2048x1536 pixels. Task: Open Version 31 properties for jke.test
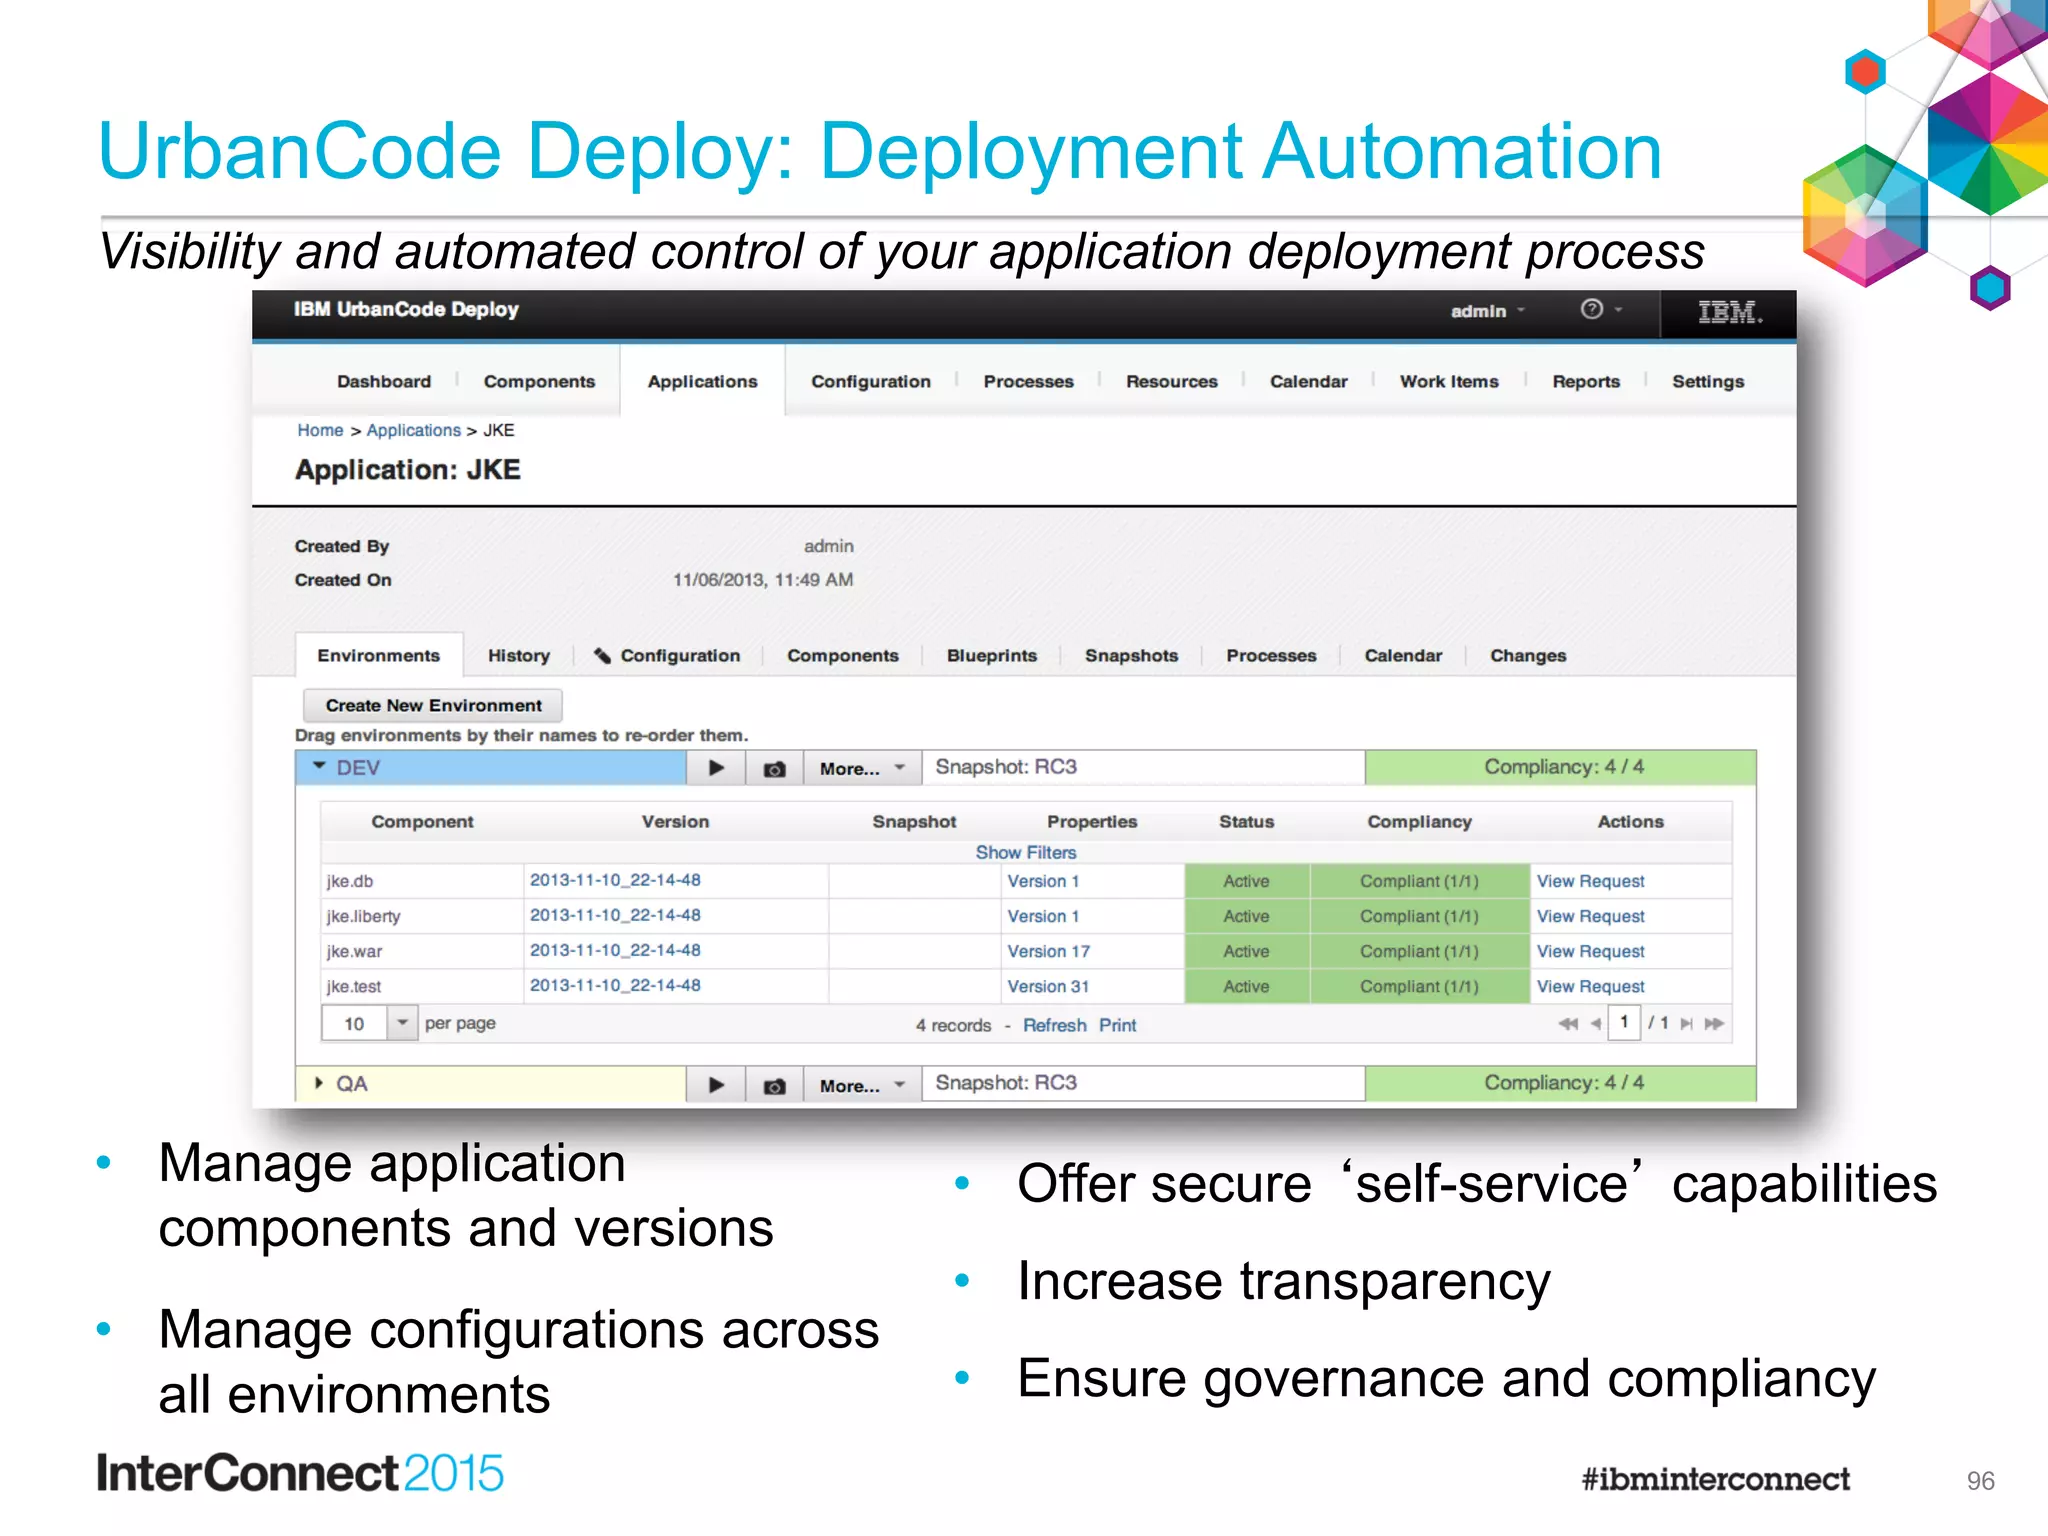(1048, 986)
